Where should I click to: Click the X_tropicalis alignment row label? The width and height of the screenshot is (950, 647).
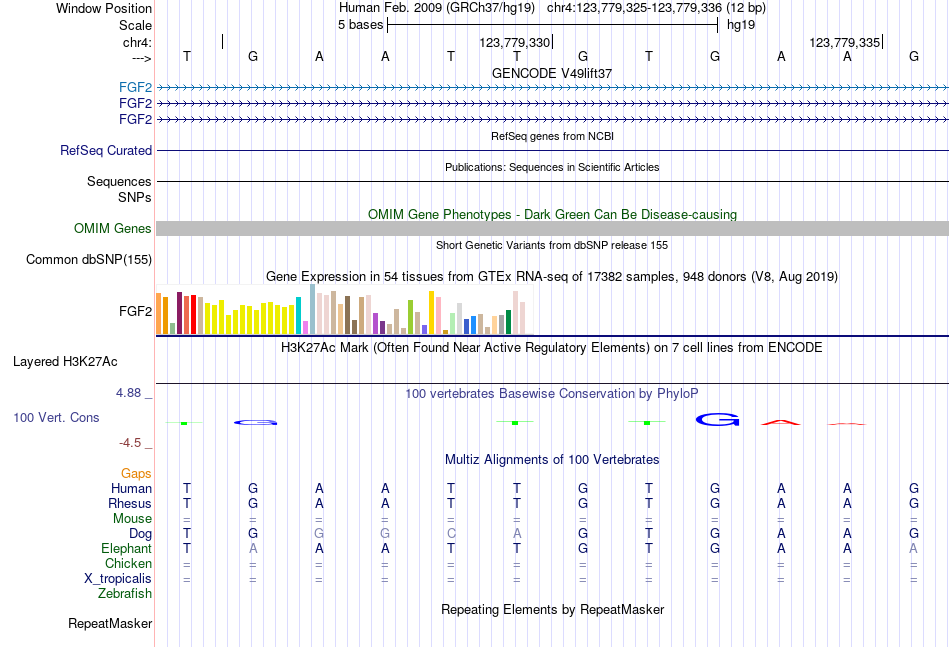click(118, 579)
